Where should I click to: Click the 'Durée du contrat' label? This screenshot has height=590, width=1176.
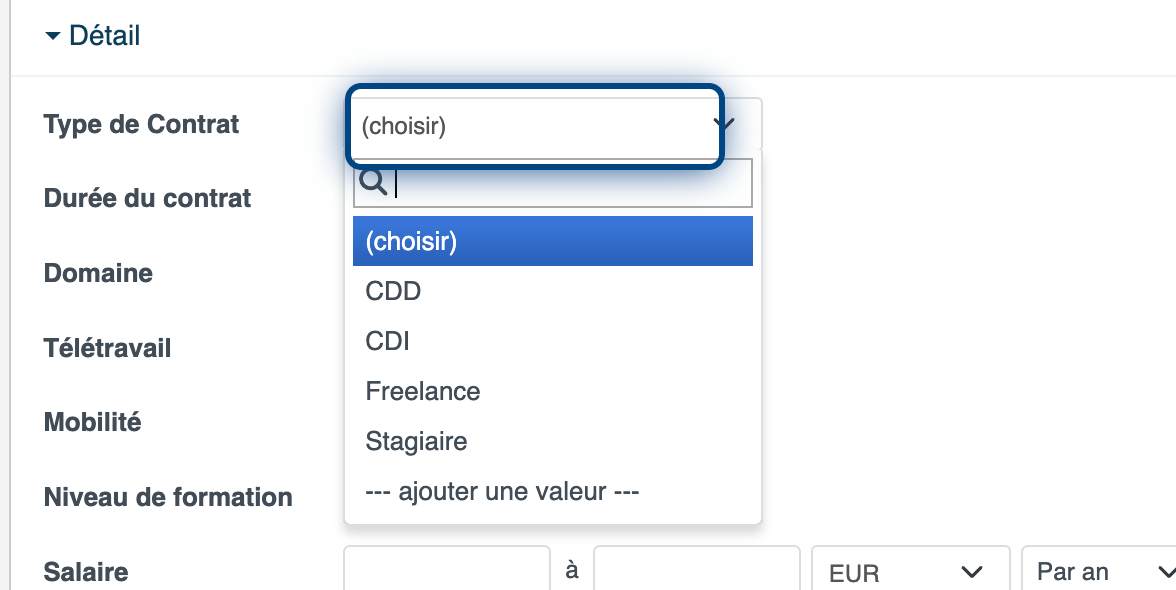[x=148, y=198]
